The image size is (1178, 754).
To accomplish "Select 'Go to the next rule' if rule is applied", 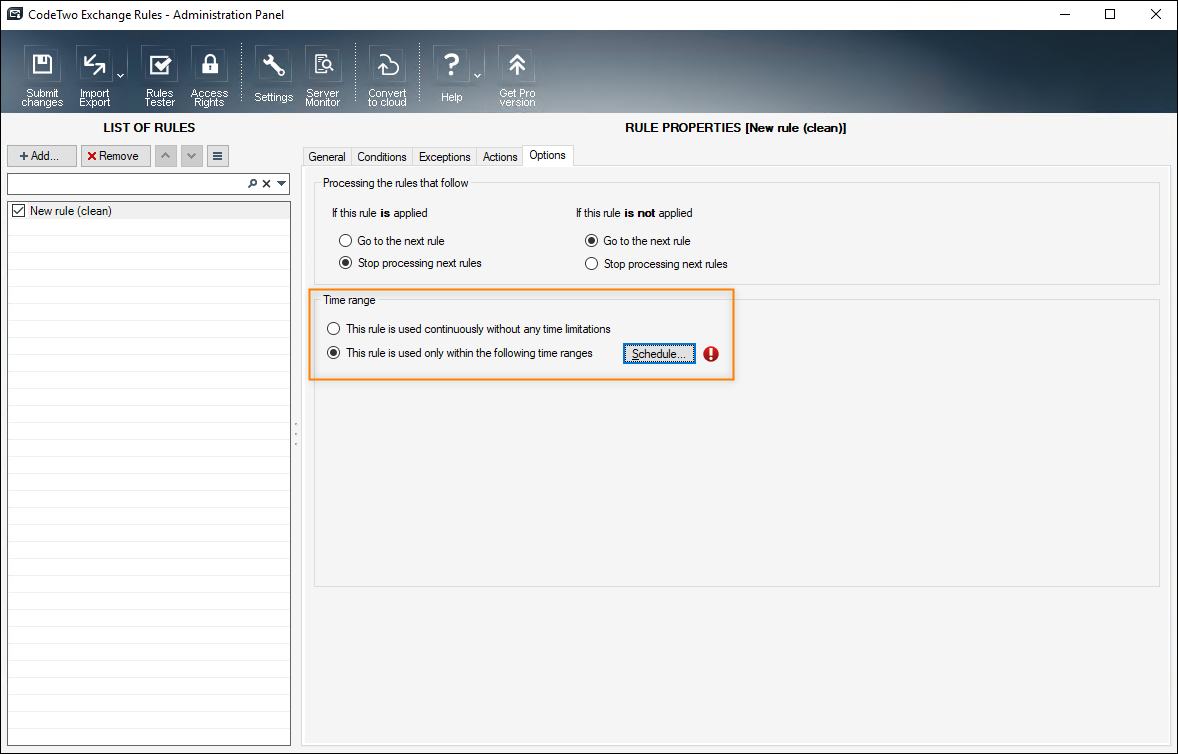I will [346, 241].
